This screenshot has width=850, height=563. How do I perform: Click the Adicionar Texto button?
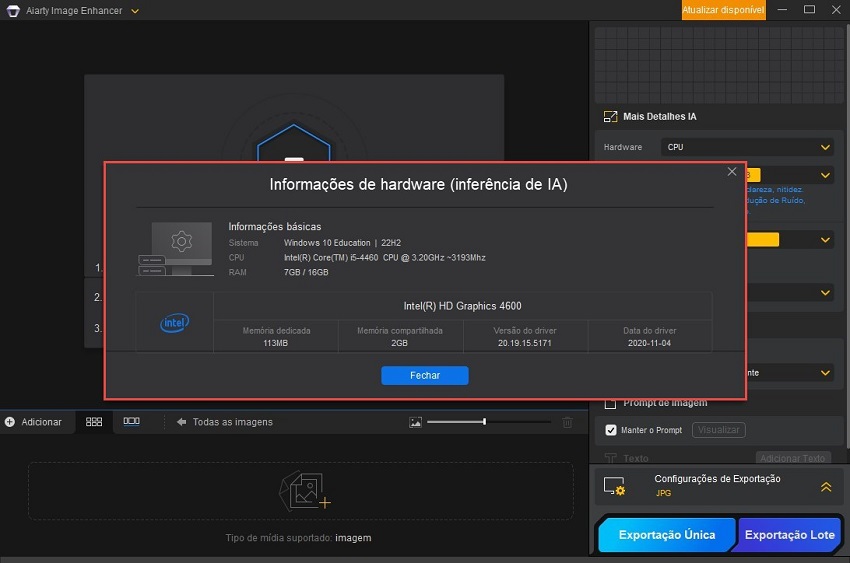coord(793,458)
